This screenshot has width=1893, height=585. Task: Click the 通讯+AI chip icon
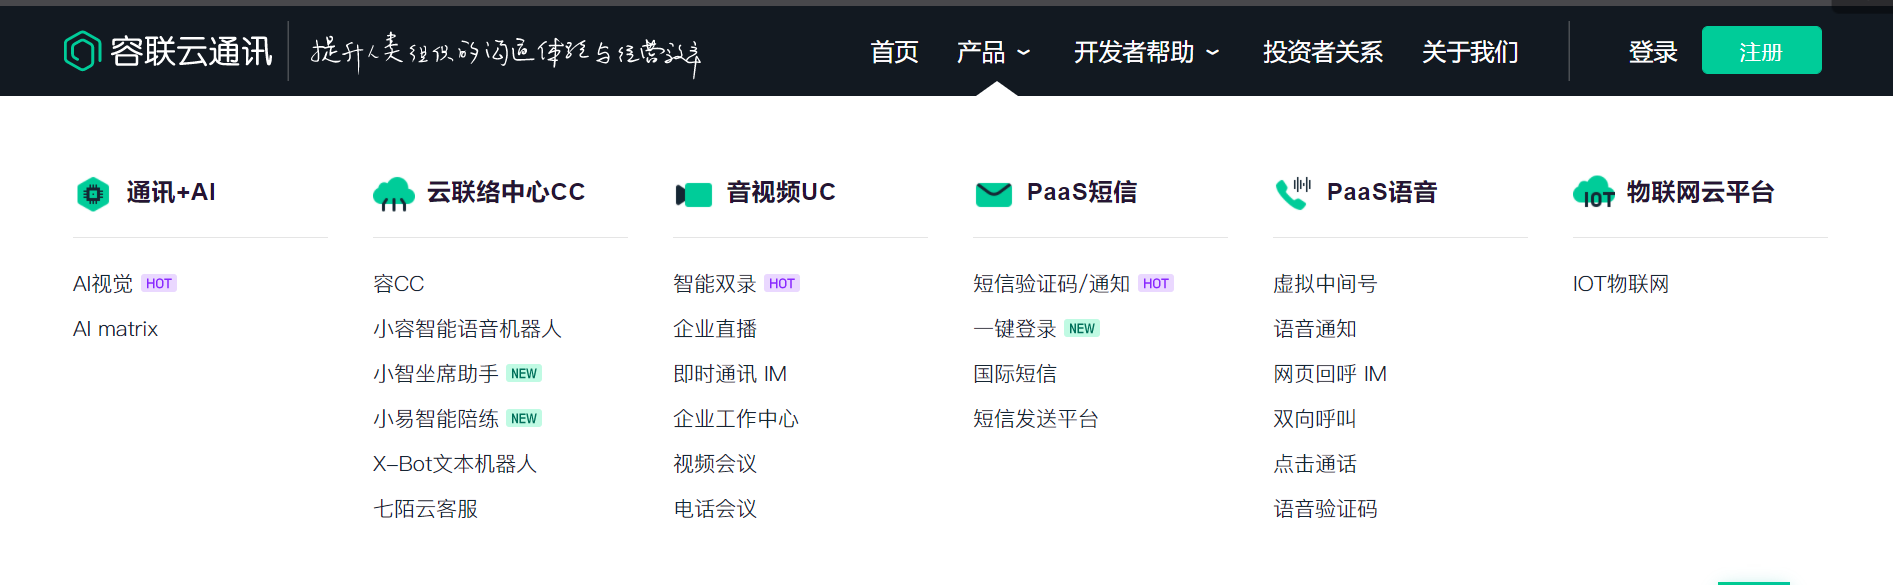click(93, 193)
